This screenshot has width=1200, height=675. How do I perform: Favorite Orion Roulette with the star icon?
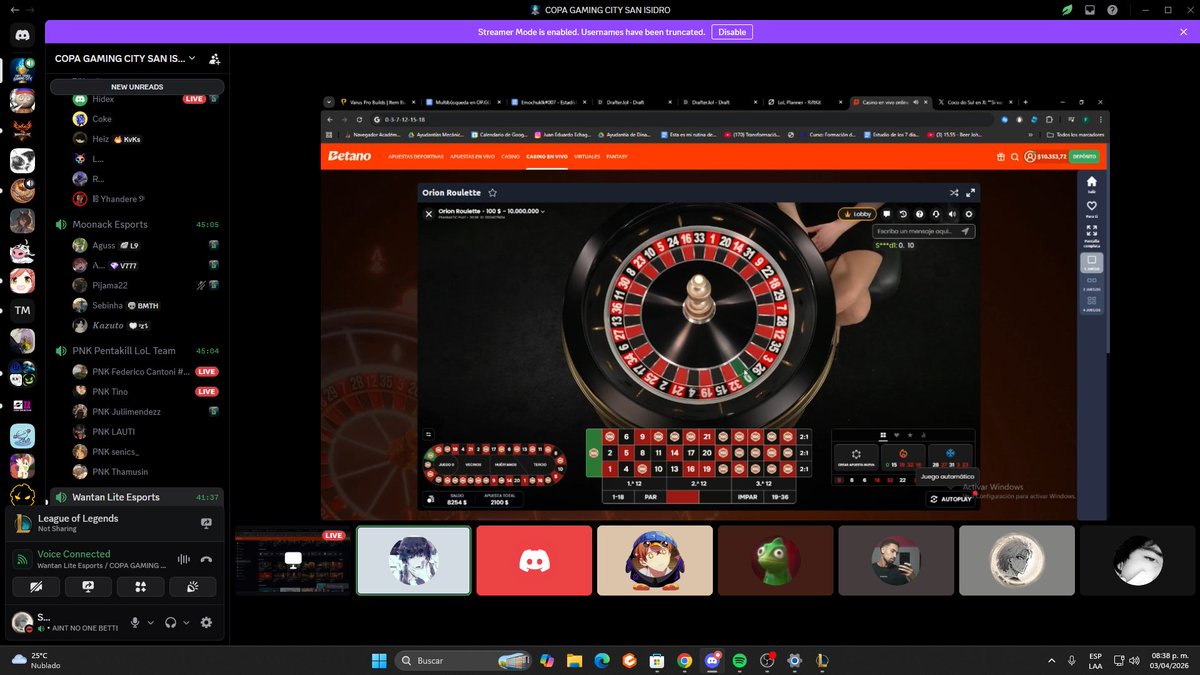tap(493, 192)
